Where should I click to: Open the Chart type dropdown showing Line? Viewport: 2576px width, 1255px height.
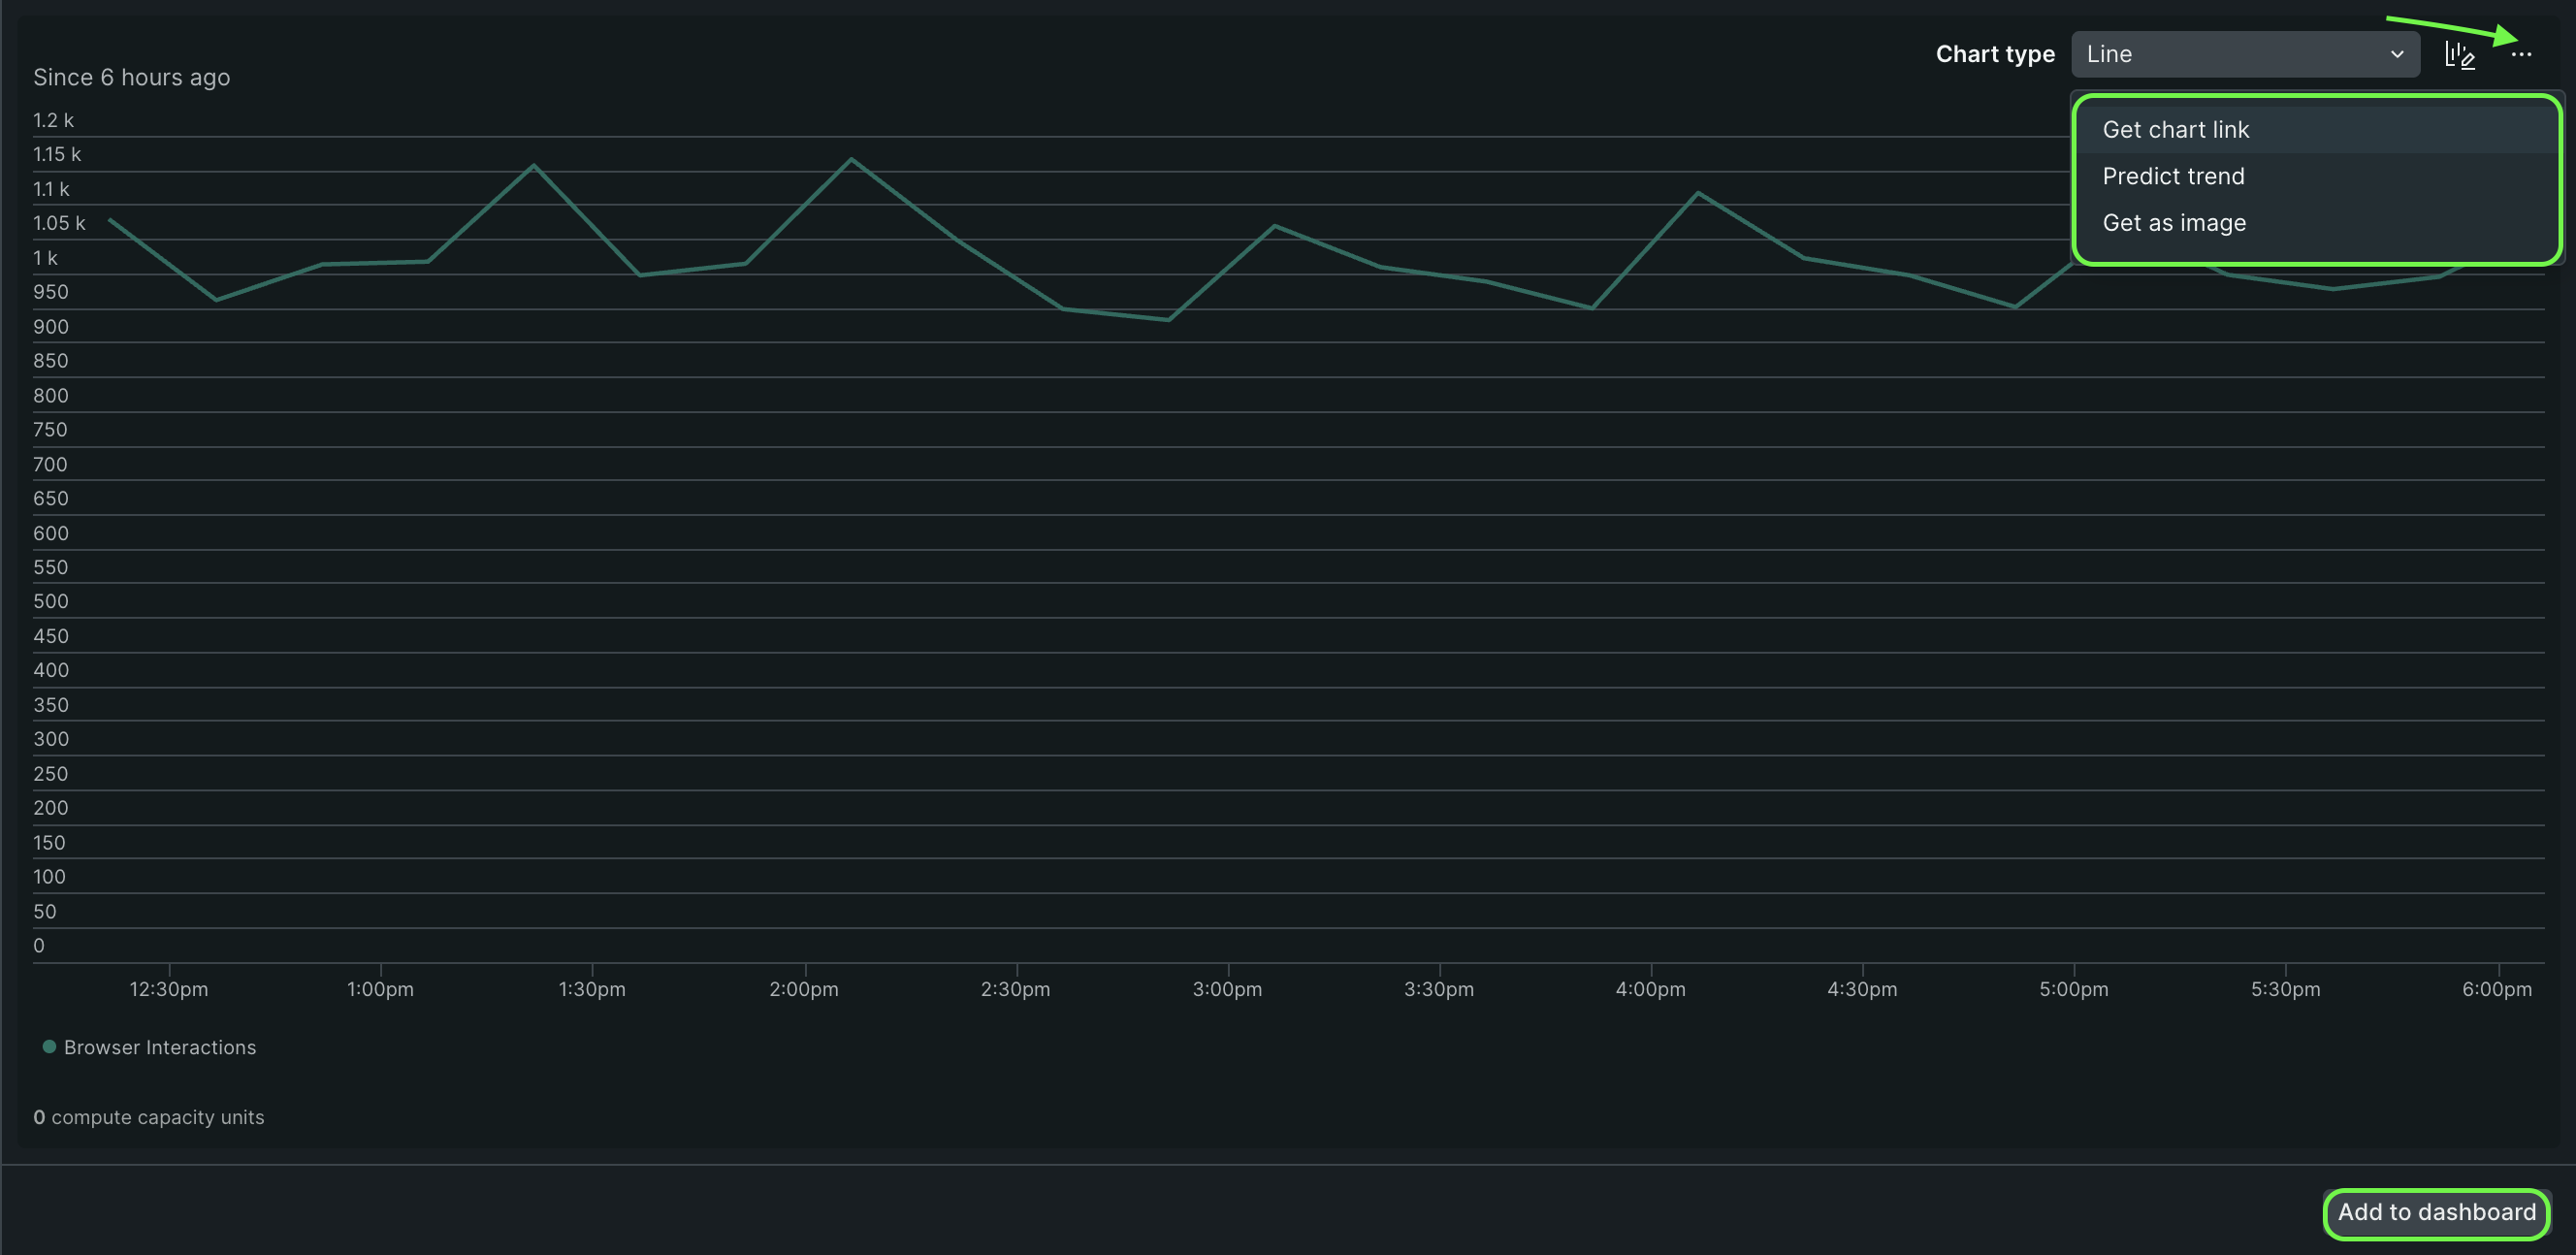point(2245,54)
